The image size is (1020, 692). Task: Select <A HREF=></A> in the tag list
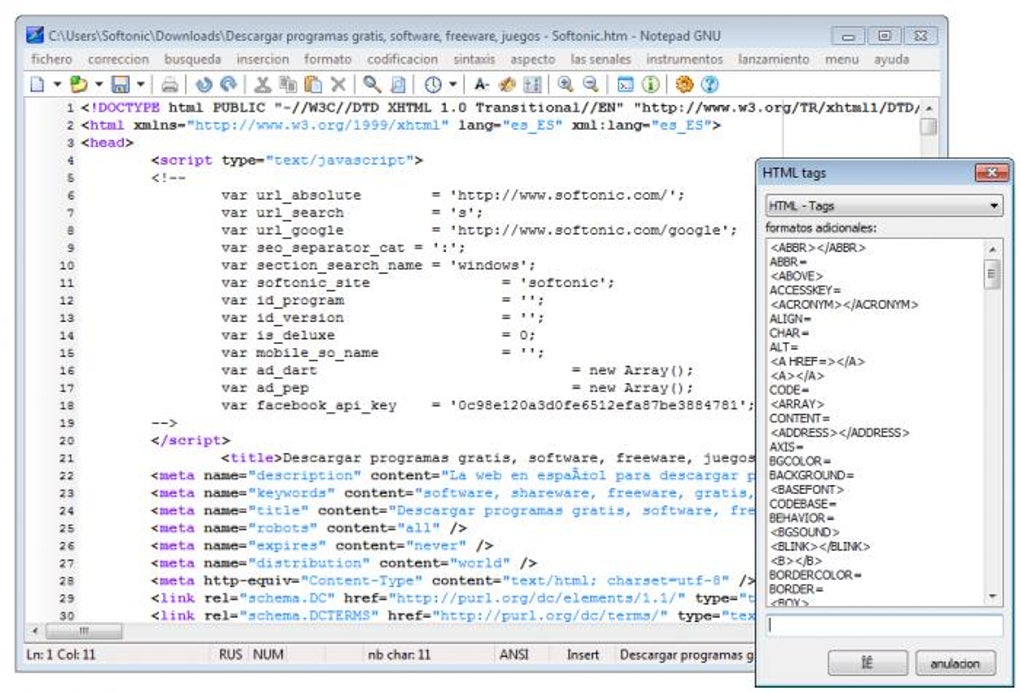coord(817,362)
